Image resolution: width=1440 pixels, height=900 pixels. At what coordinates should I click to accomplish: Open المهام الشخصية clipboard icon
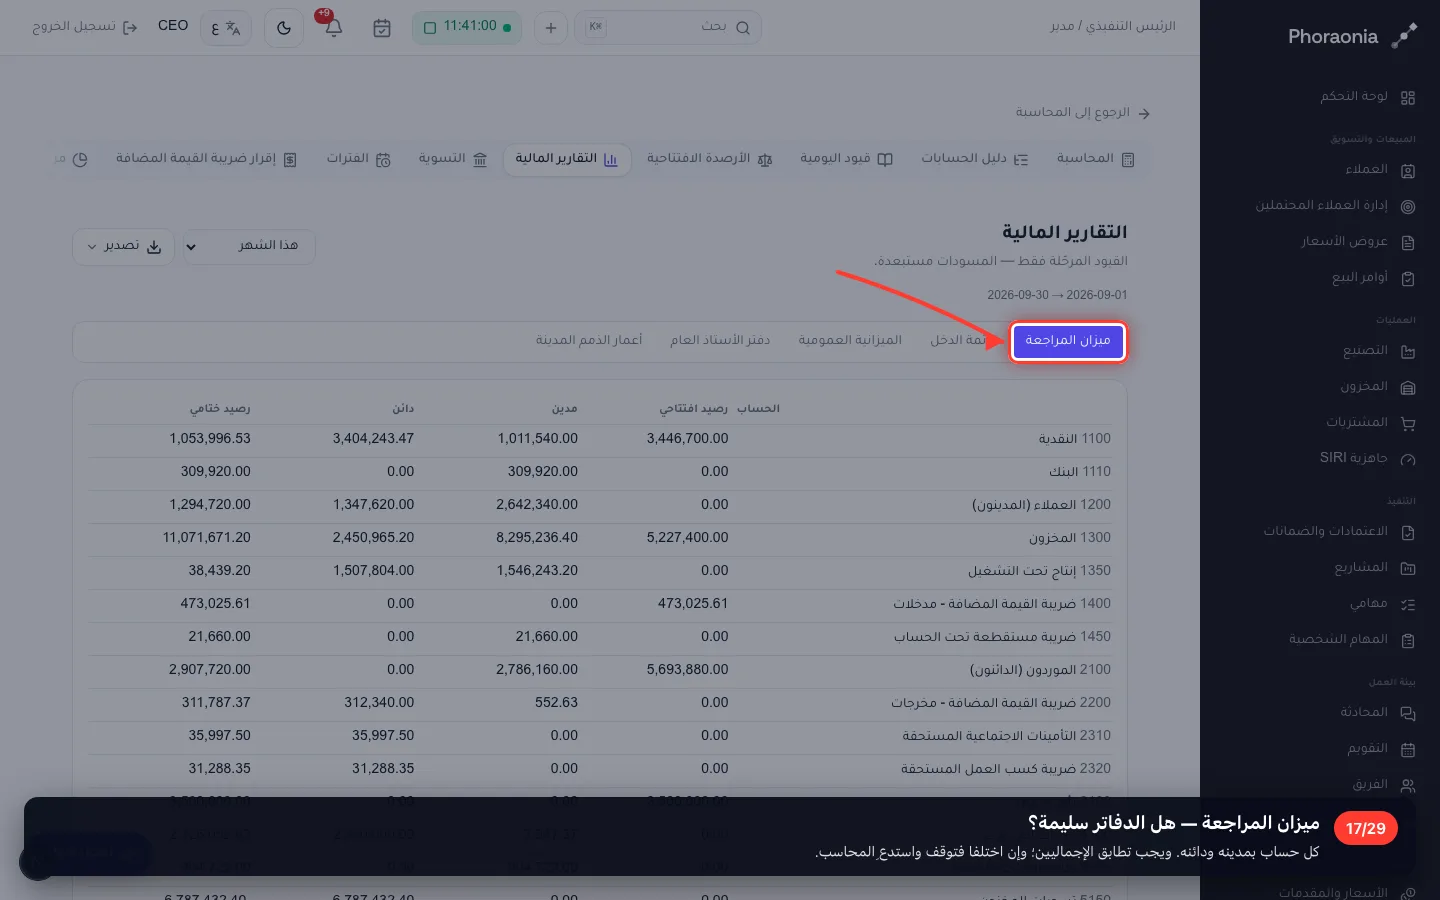pyautogui.click(x=1408, y=640)
